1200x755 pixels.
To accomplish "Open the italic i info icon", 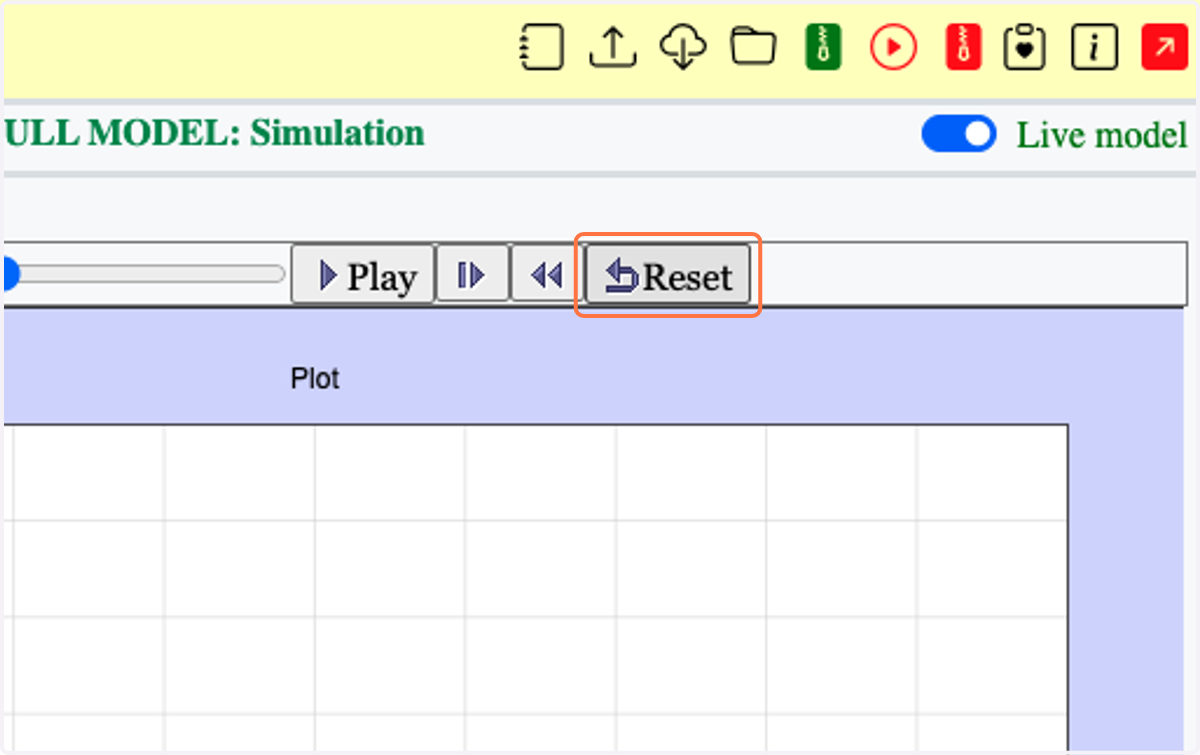I will point(1094,47).
